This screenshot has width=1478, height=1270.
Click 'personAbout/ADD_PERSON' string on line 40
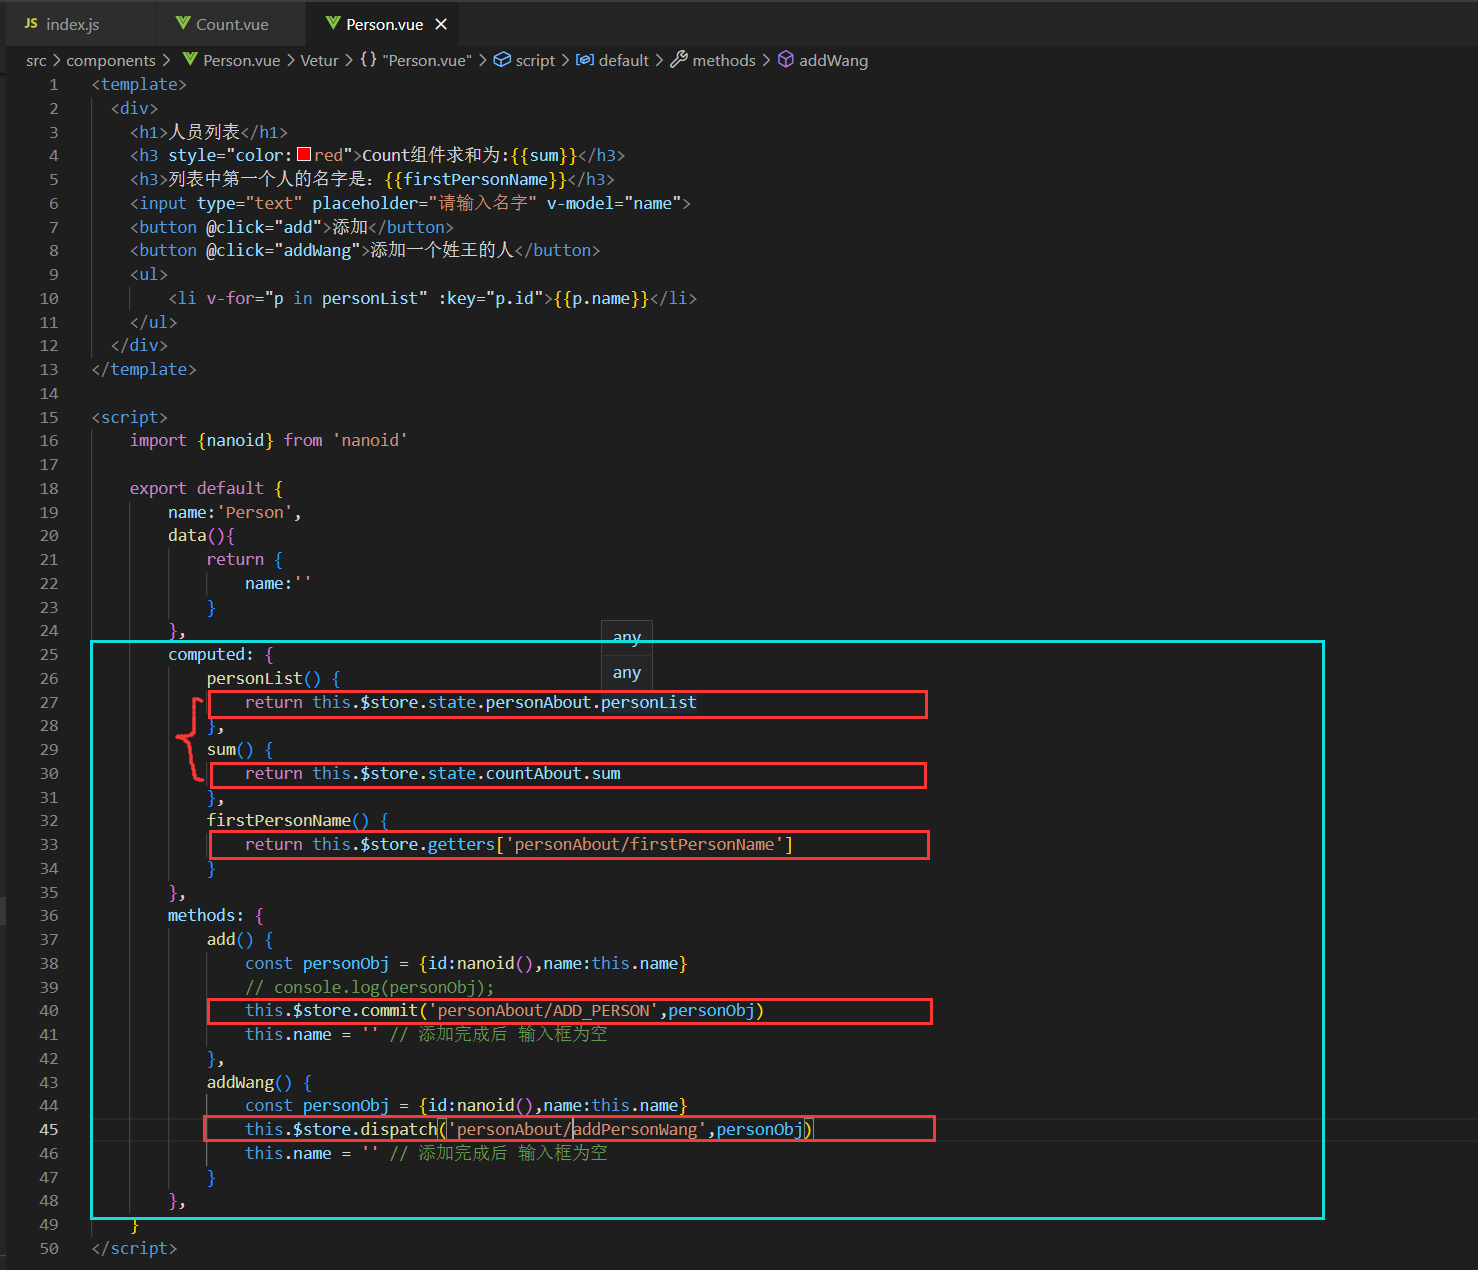tap(543, 1011)
